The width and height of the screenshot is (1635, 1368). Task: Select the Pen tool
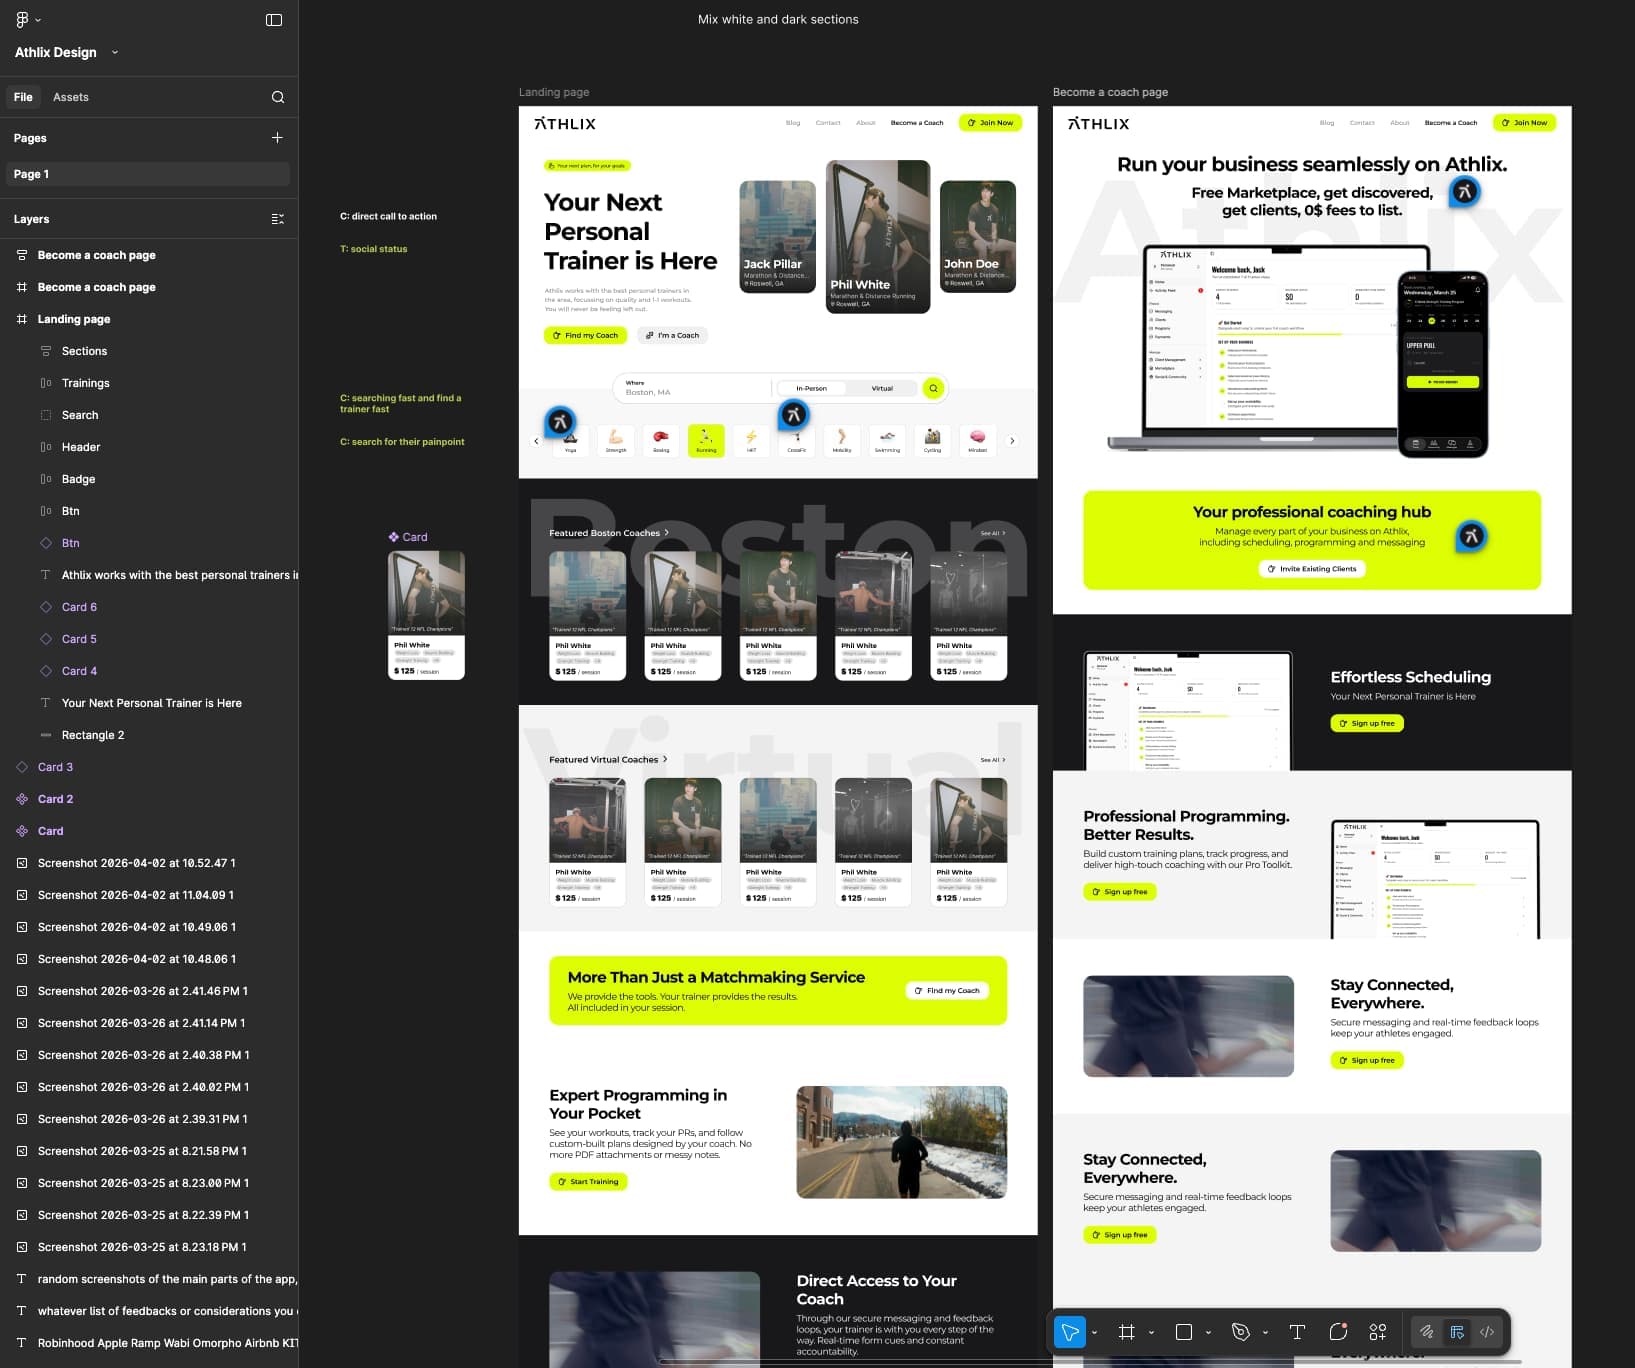[x=1241, y=1332]
